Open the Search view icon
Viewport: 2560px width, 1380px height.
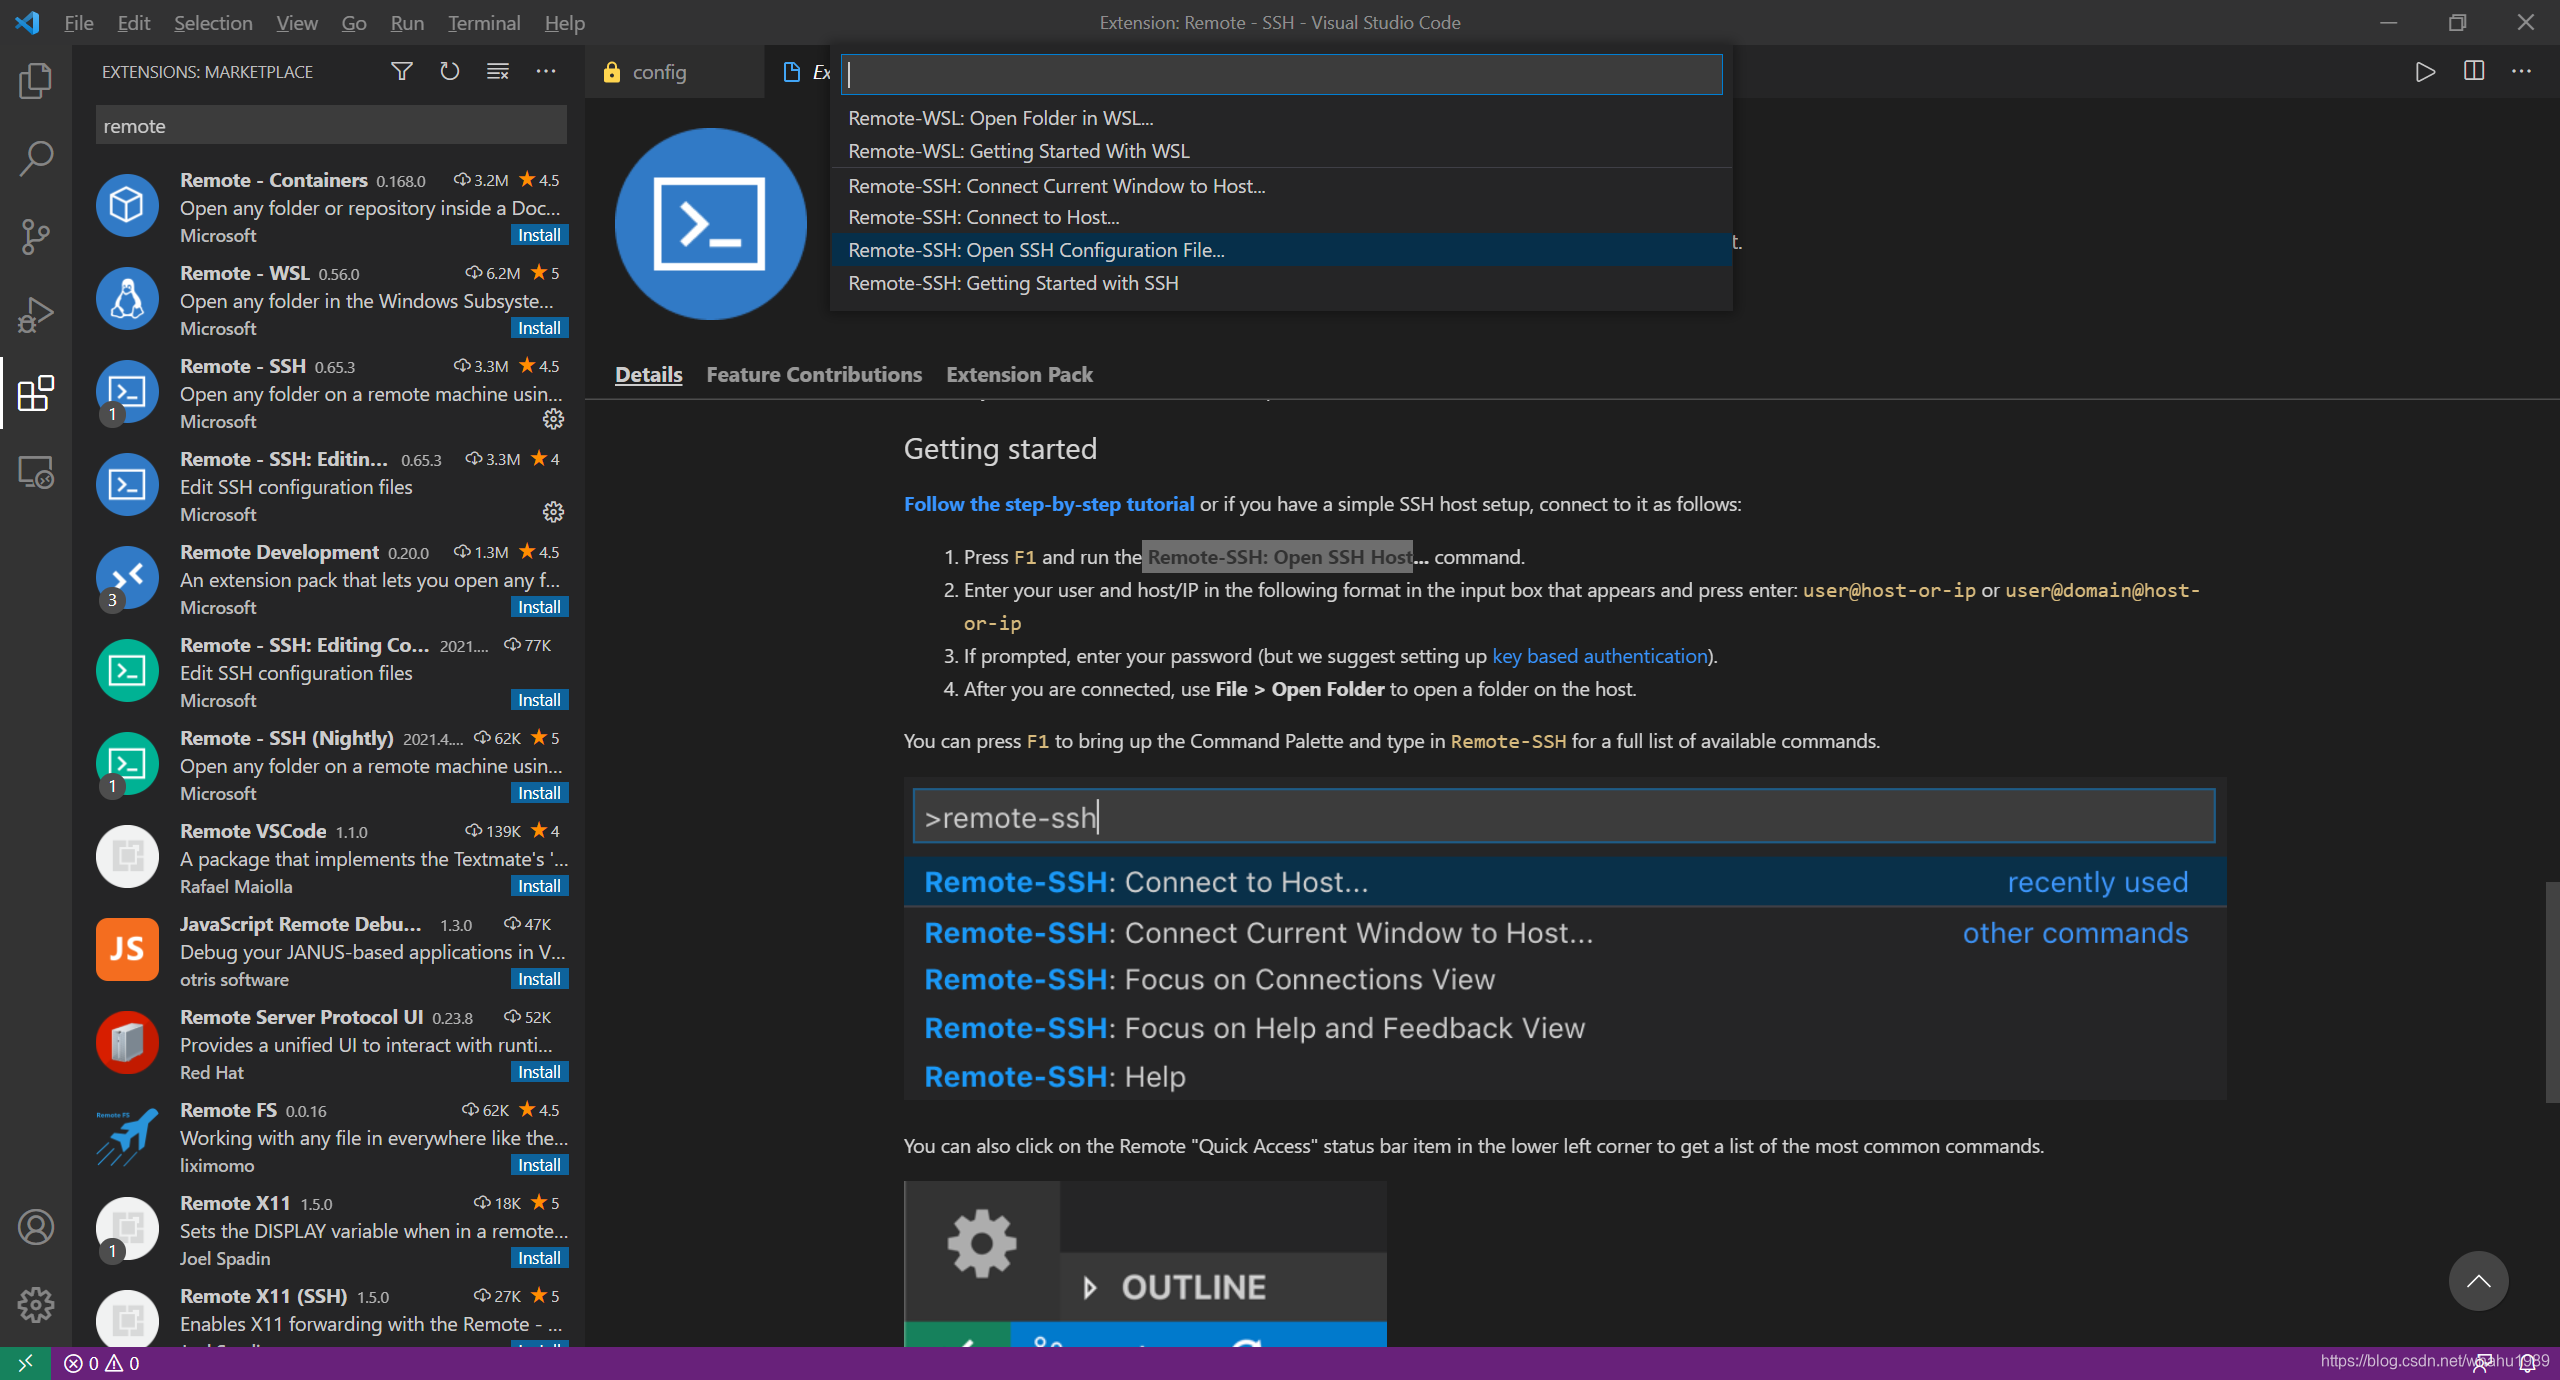36,158
